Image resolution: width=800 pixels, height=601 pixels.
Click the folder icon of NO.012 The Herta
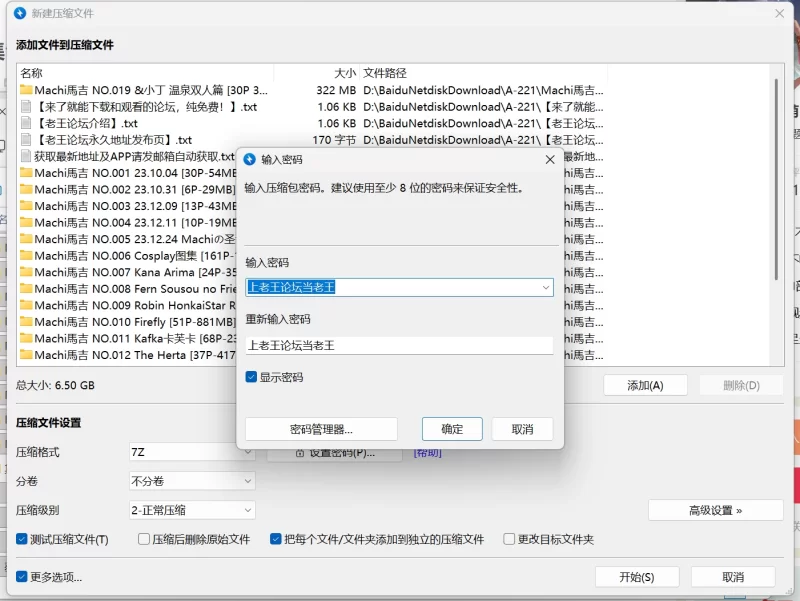point(27,355)
